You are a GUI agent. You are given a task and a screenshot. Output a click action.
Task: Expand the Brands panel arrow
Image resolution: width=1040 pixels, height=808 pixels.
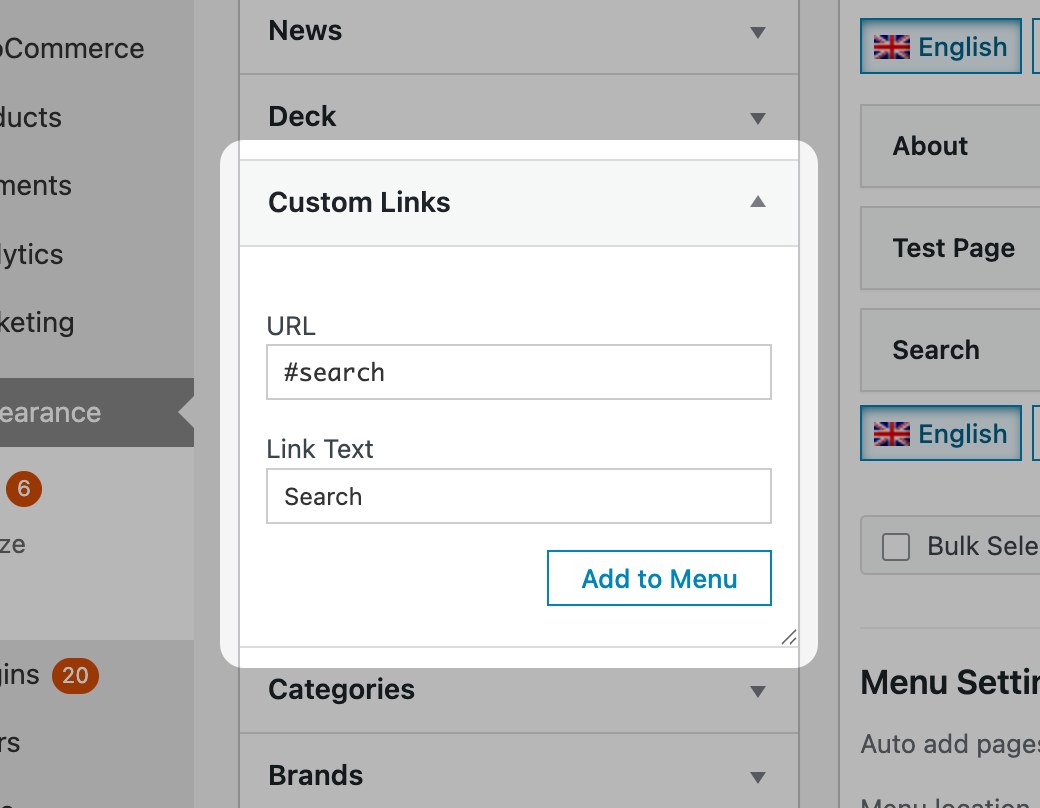pos(757,777)
